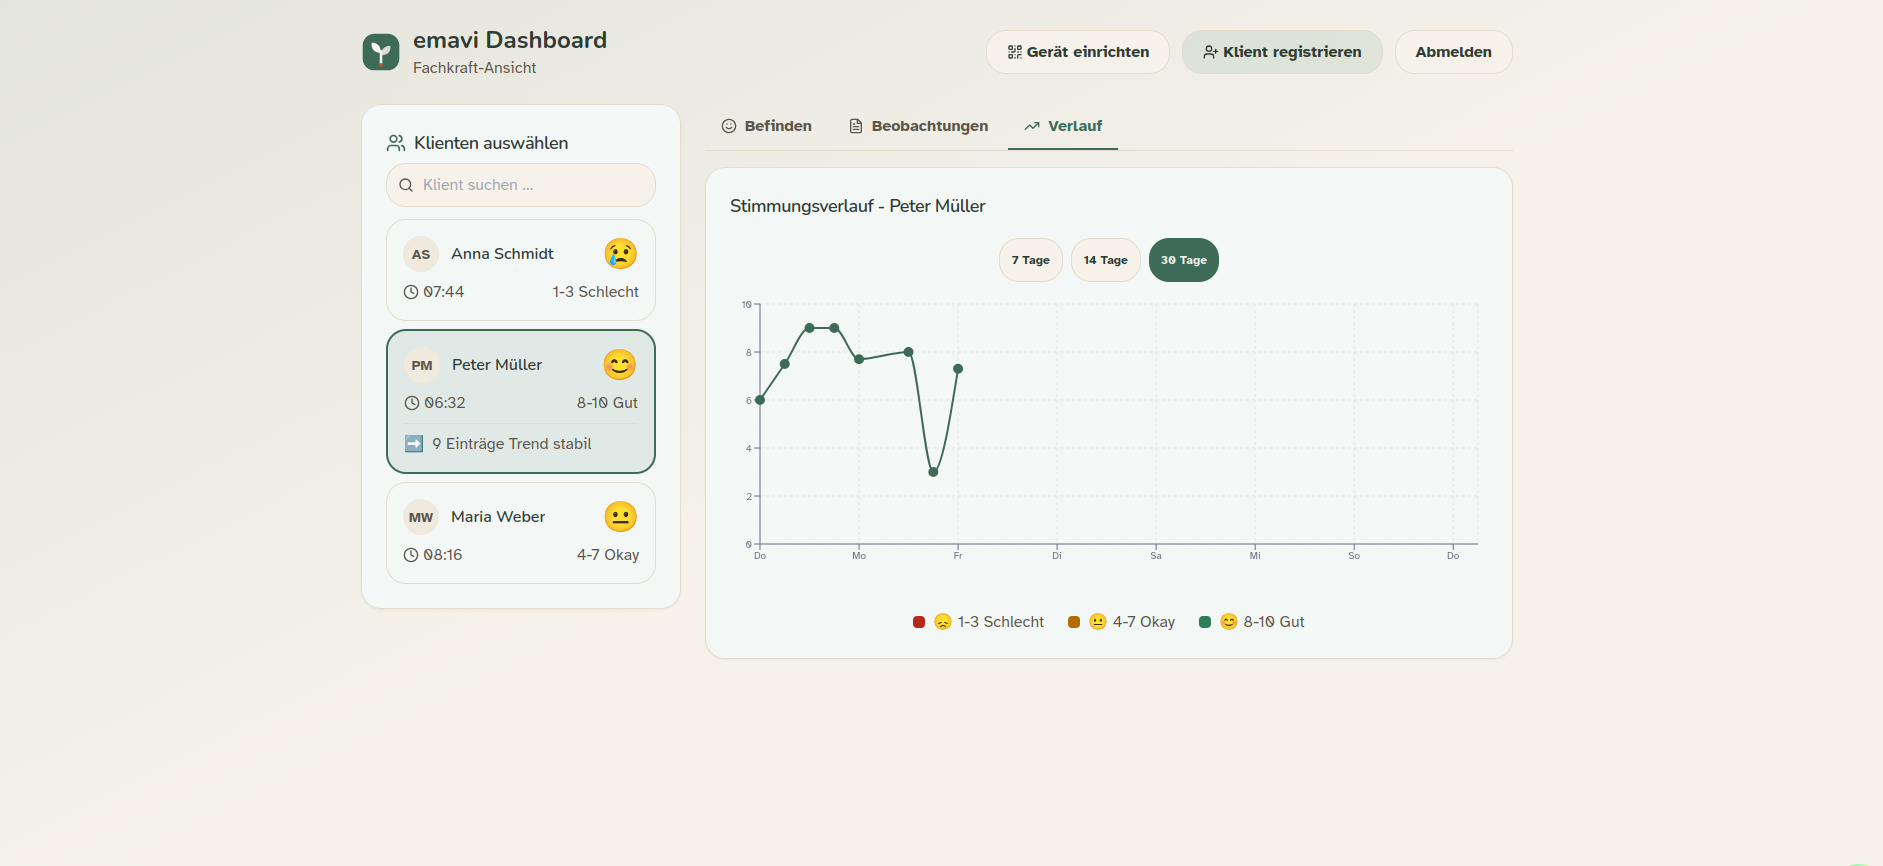Click the Klient registrieren button
The width and height of the screenshot is (1883, 866).
[1282, 52]
